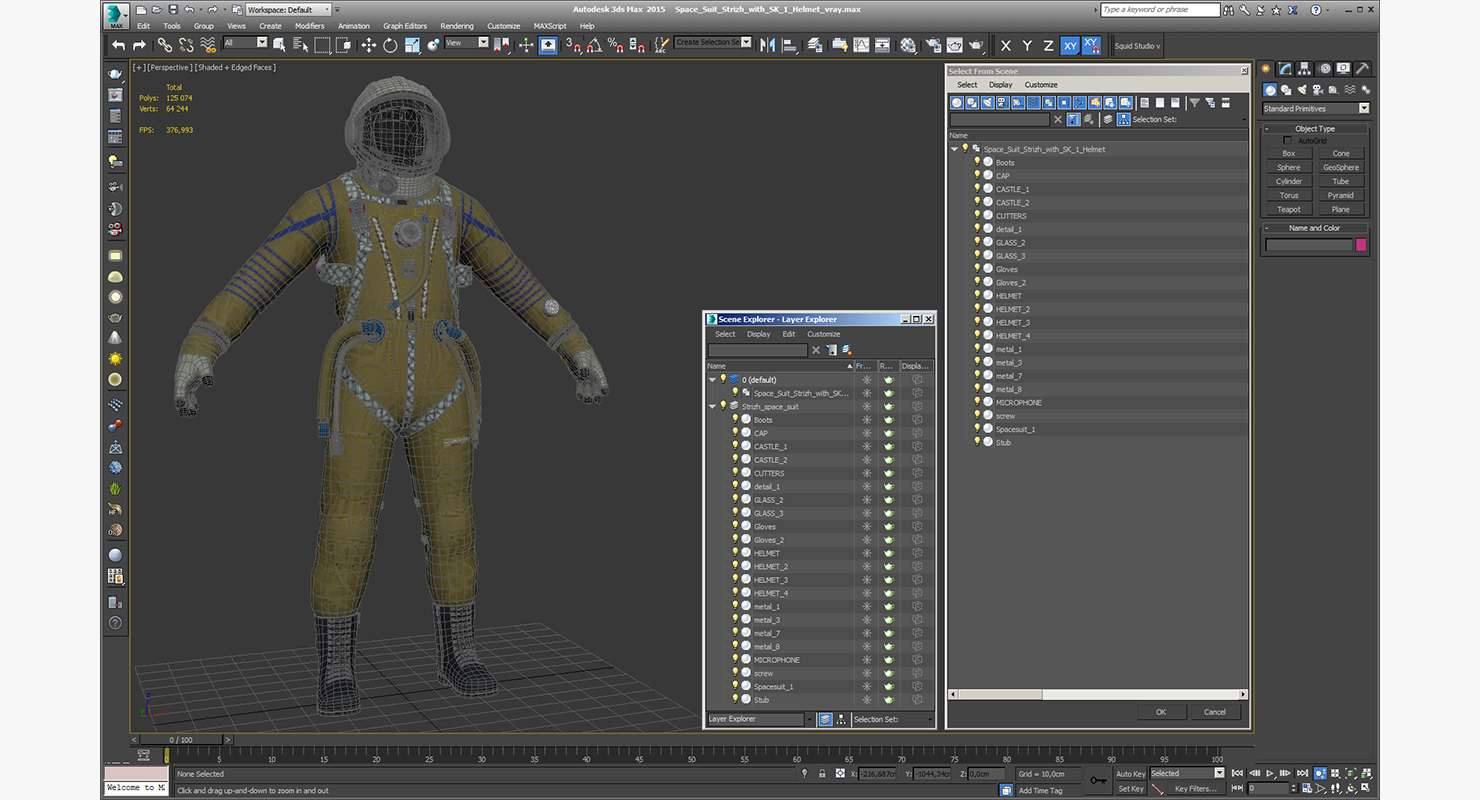Open the Create Selection Set dropdown
1480x800 pixels.
point(713,43)
